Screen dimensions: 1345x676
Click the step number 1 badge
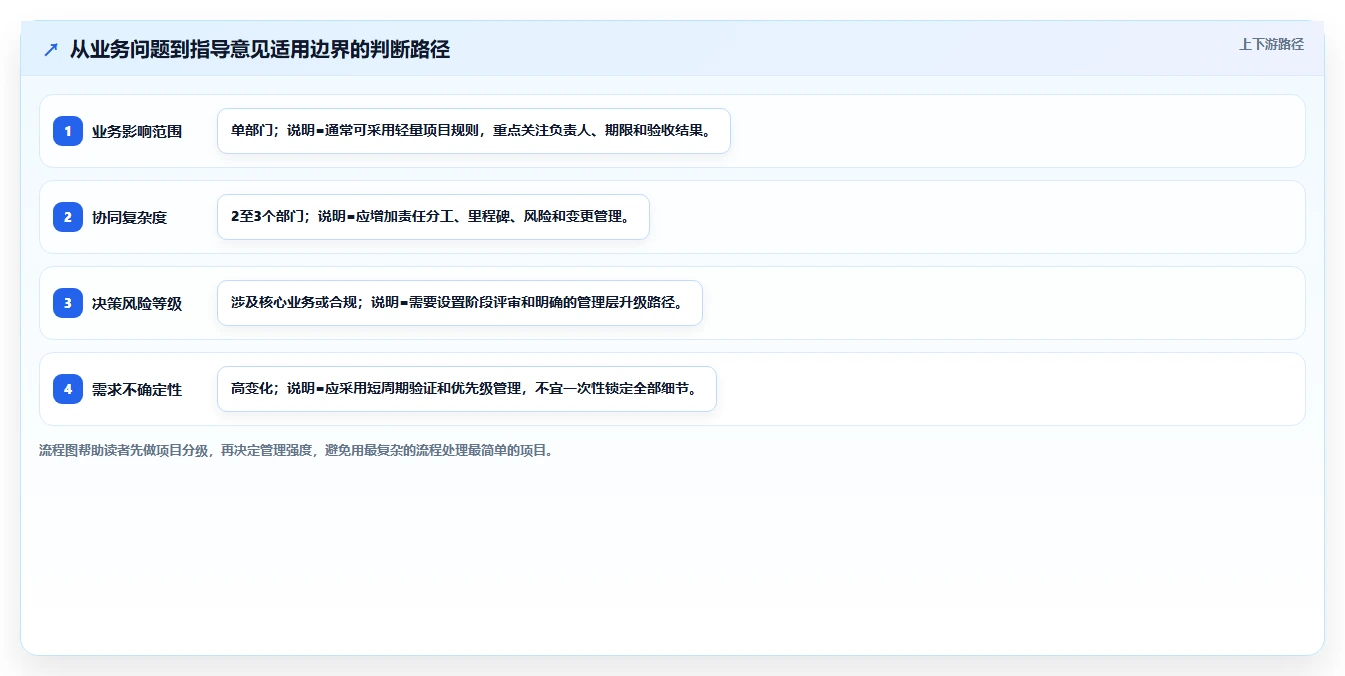point(68,131)
